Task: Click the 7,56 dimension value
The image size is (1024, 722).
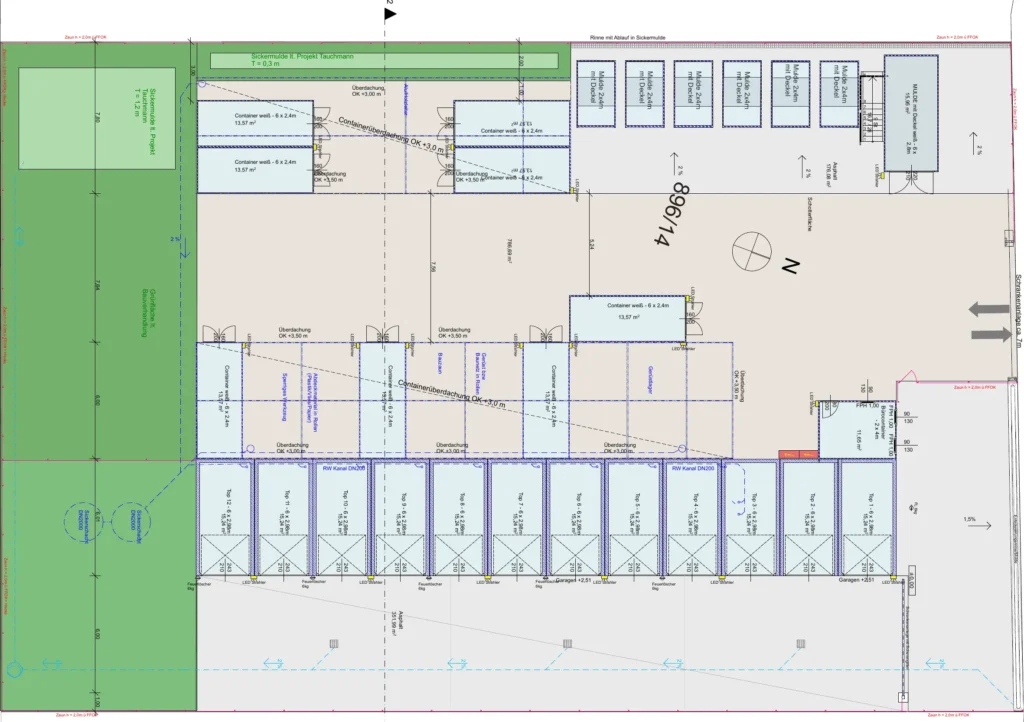Action: [434, 267]
